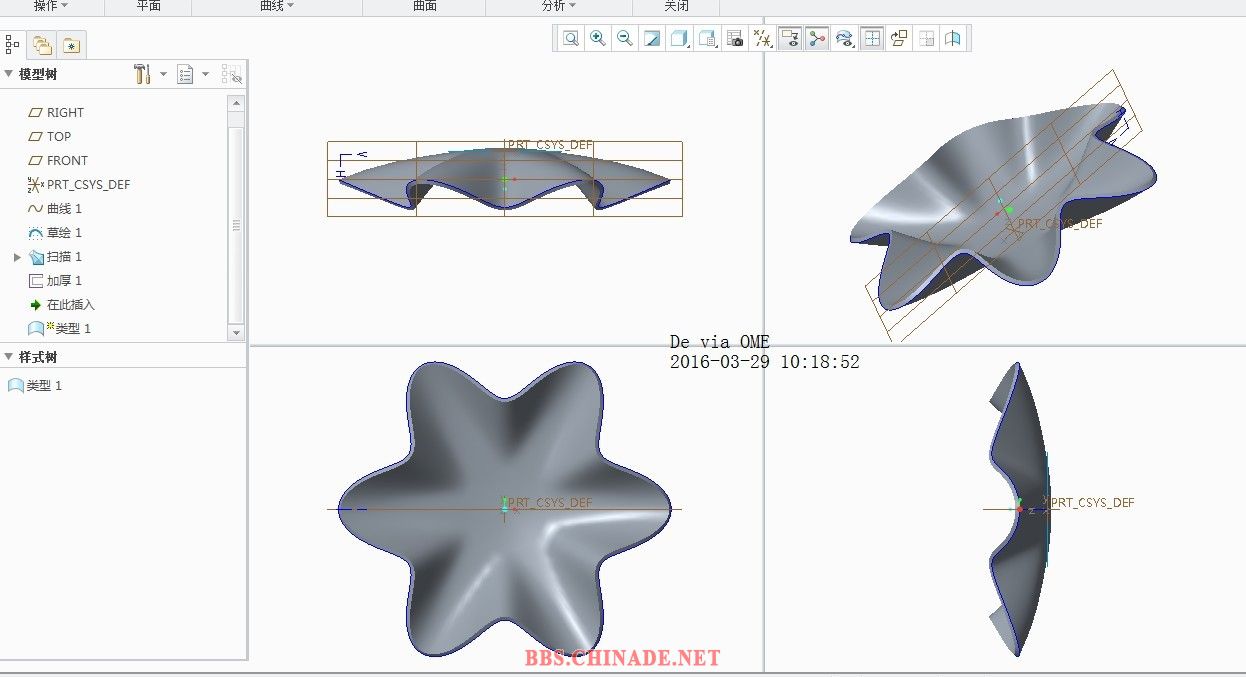Select 类型 1 in the 样式树 panel
This screenshot has height=677, width=1246.
click(x=43, y=386)
